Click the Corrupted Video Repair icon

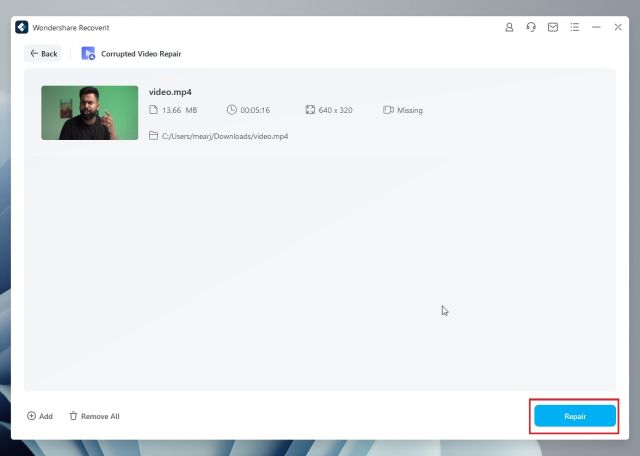click(88, 53)
